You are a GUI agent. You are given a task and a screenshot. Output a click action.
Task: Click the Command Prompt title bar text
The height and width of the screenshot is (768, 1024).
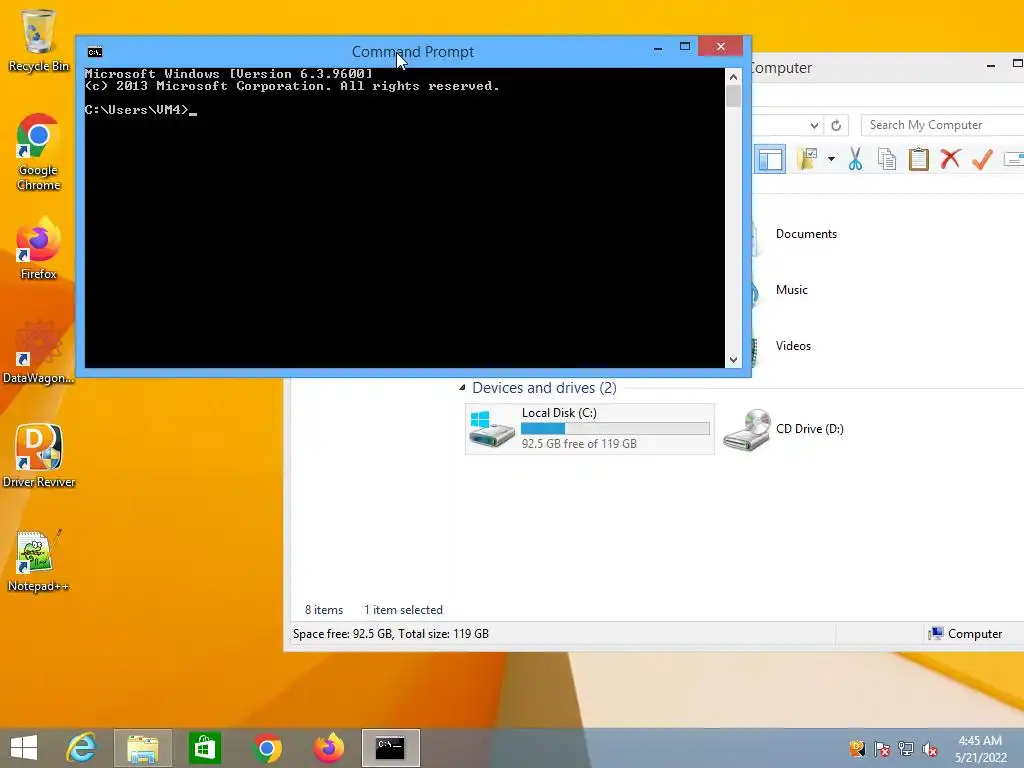click(x=413, y=52)
